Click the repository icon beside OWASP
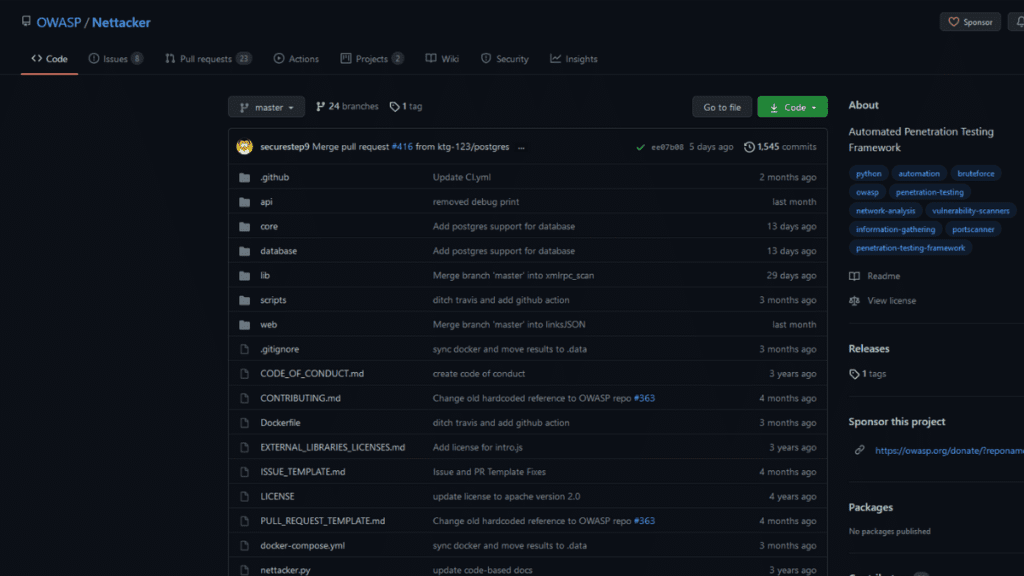Screen dimensions: 1024x576 (x=26, y=22)
